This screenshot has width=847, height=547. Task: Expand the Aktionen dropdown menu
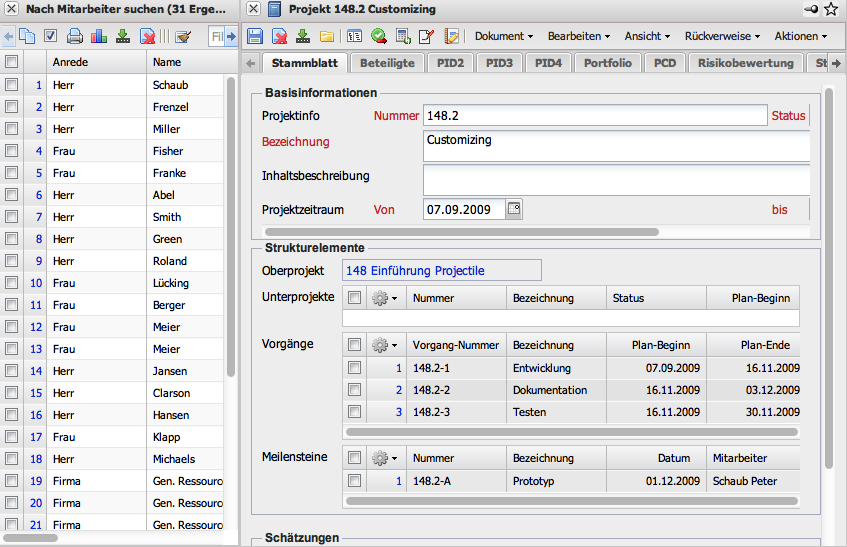pyautogui.click(x=800, y=36)
